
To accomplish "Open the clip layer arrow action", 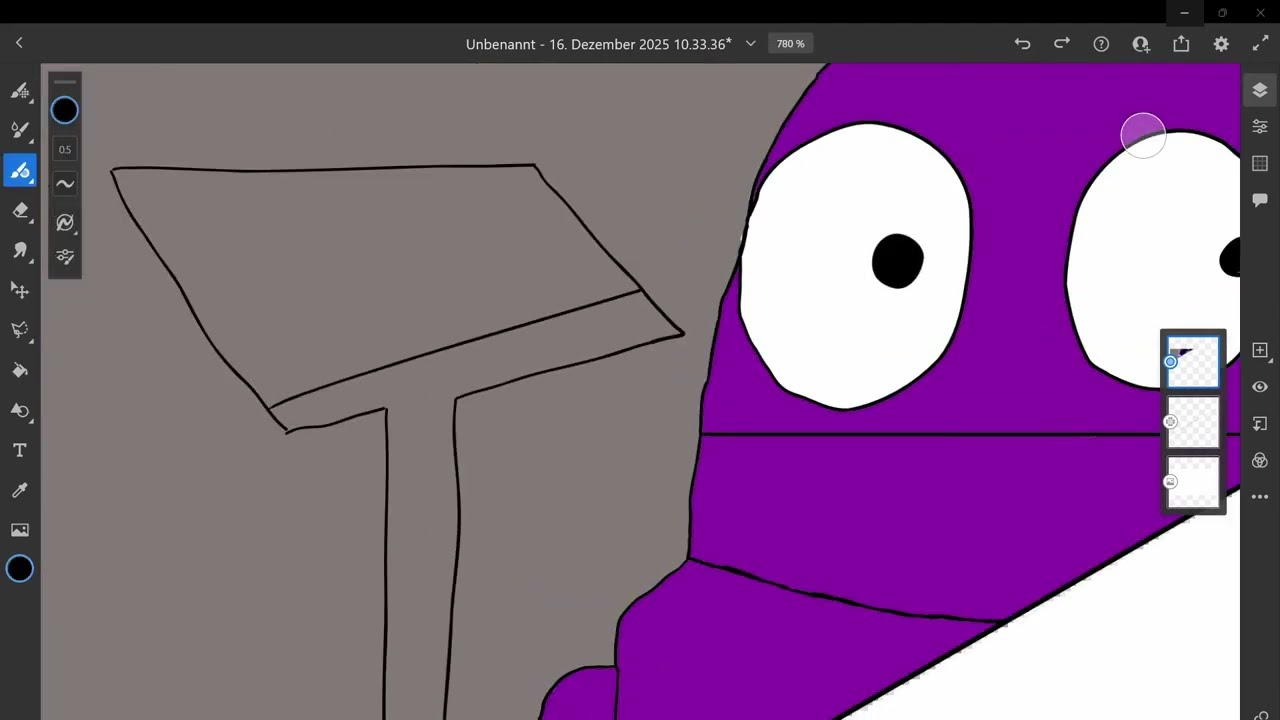I will click(x=1260, y=424).
